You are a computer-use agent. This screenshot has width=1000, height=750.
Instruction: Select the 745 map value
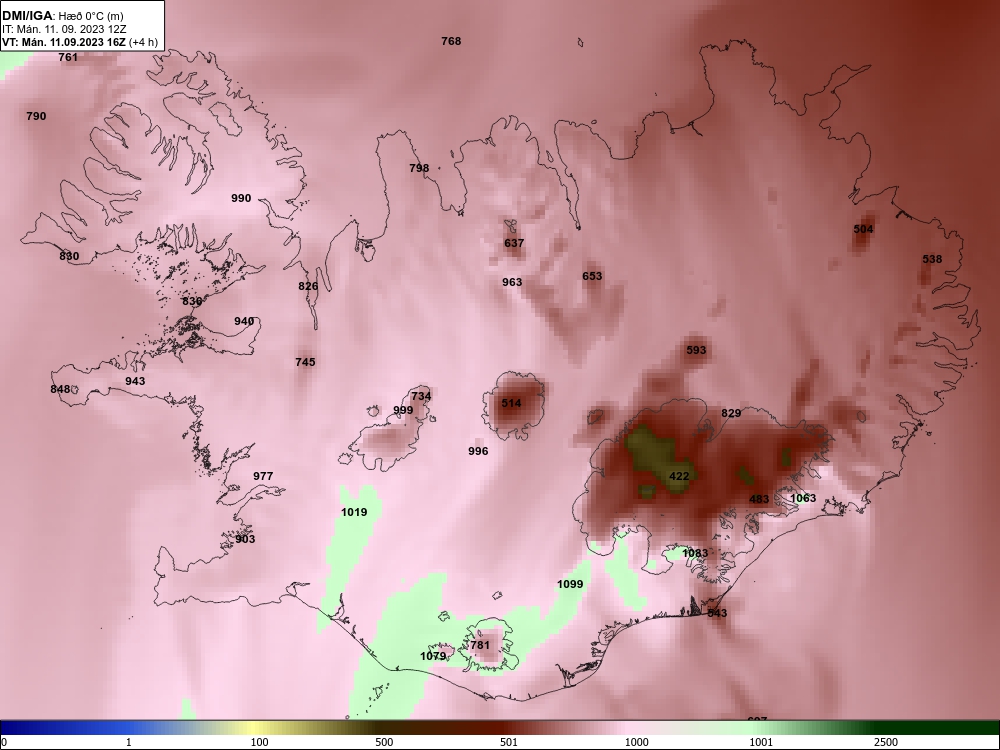click(x=305, y=362)
